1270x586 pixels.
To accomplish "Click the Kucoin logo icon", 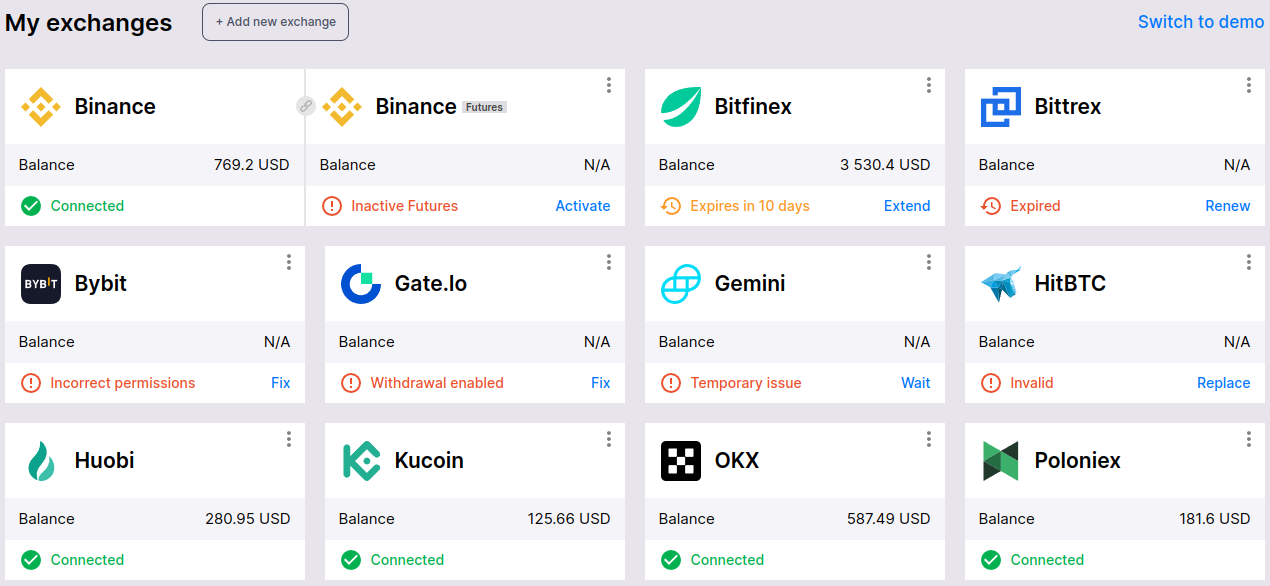I will (361, 461).
